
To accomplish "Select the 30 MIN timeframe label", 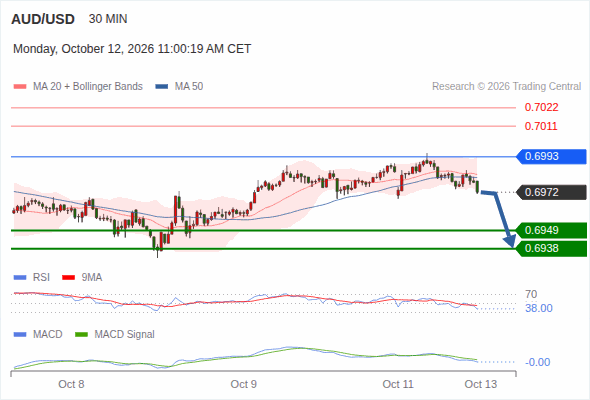I will tap(108, 19).
